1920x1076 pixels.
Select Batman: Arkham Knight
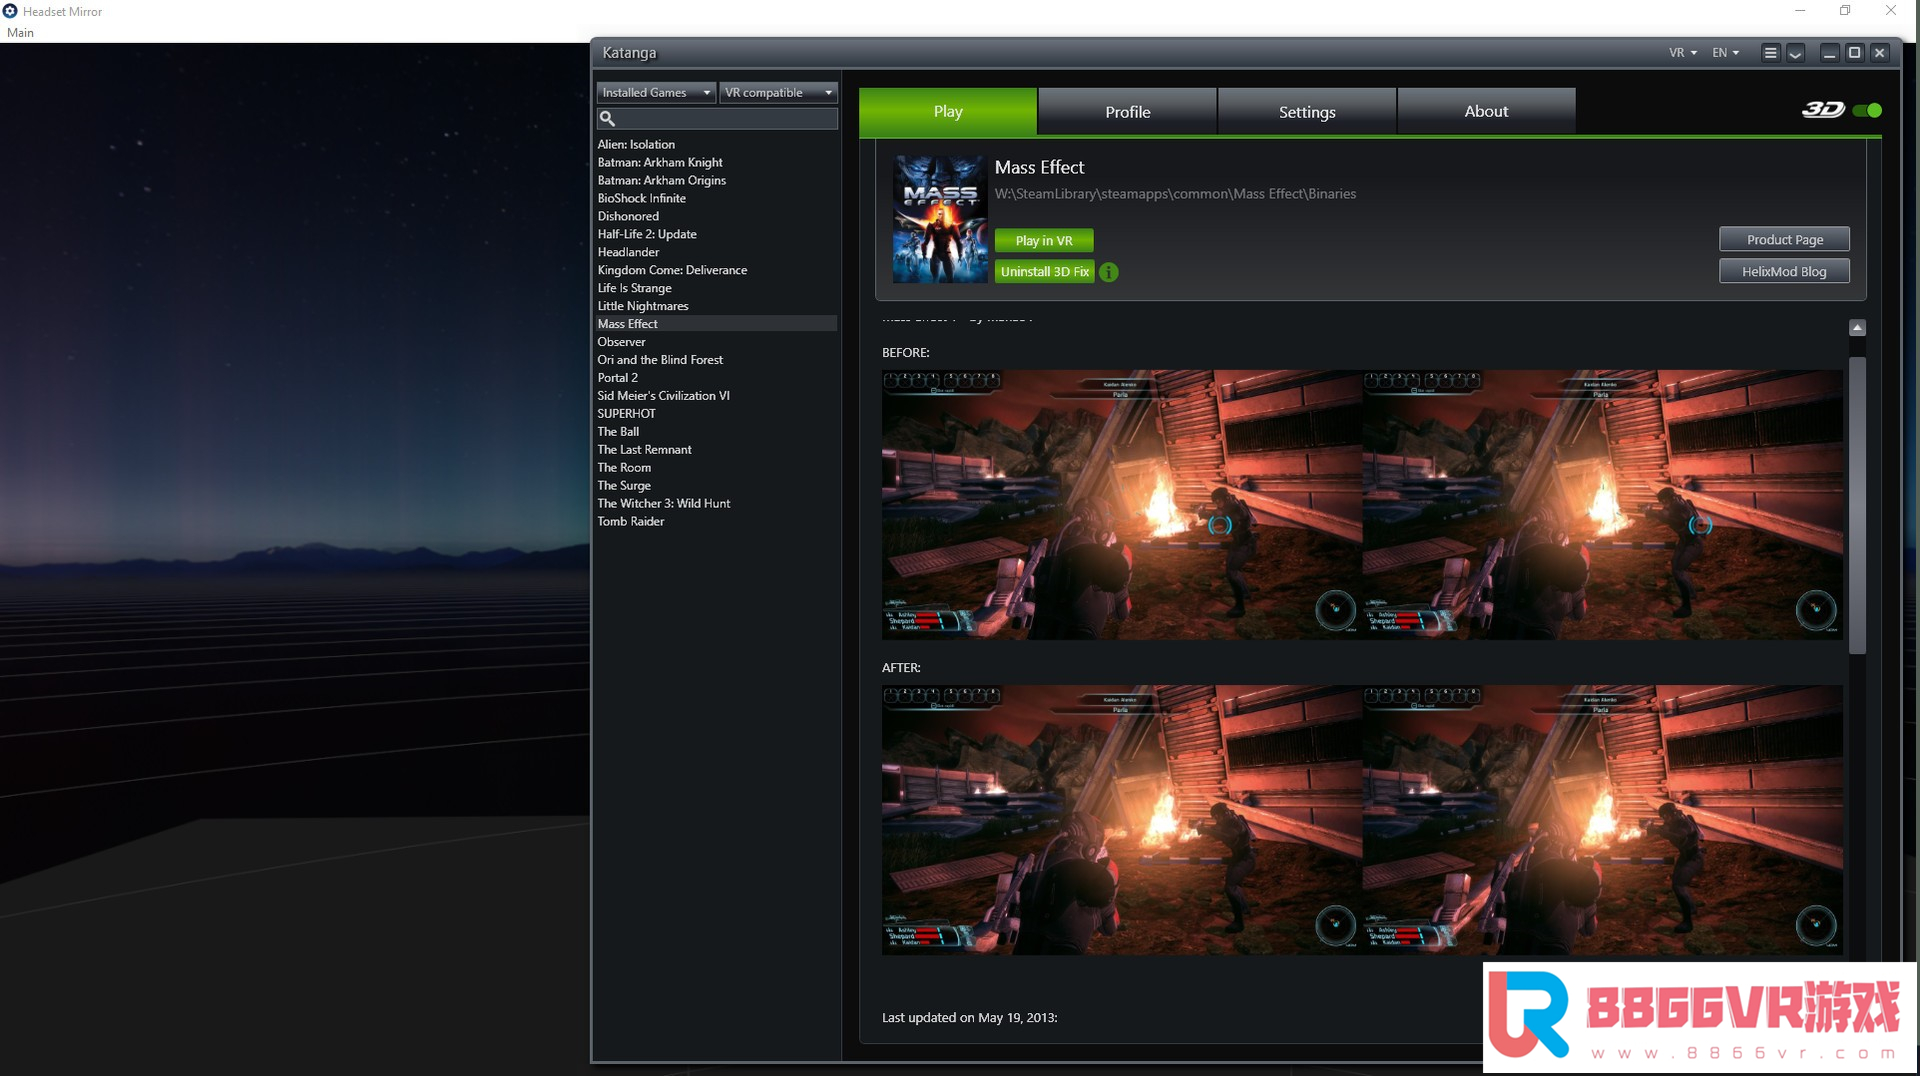(x=716, y=162)
